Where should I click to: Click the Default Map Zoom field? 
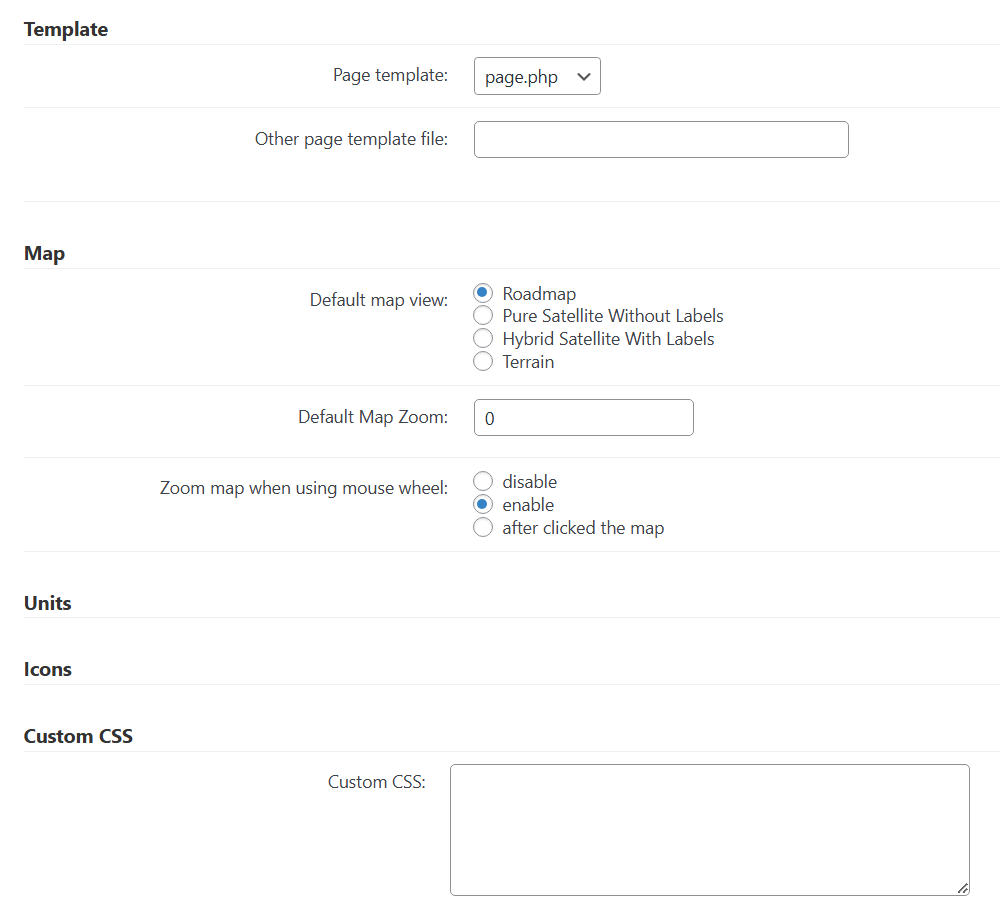click(x=584, y=418)
